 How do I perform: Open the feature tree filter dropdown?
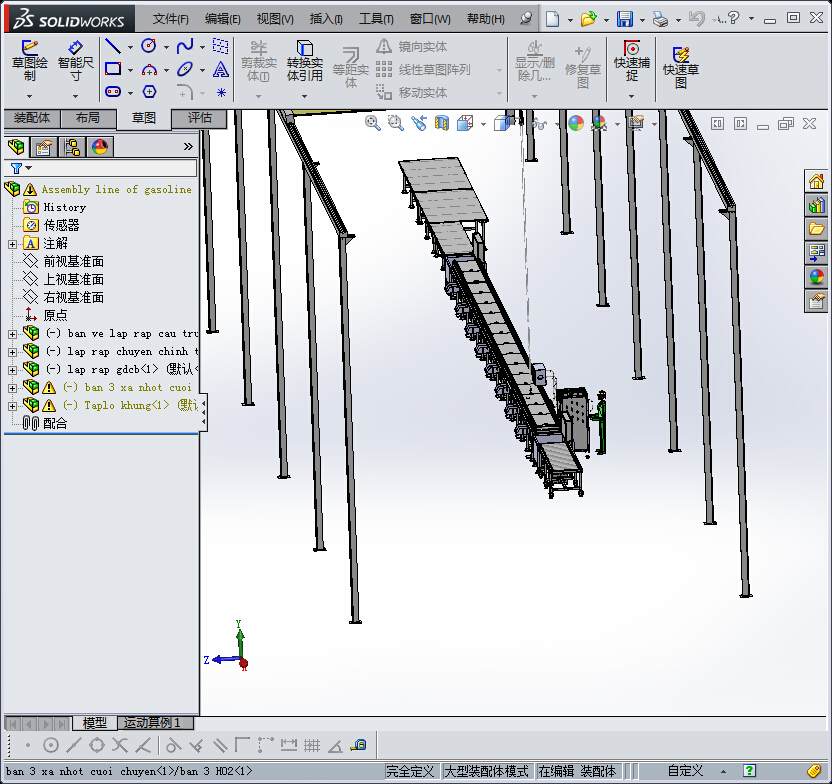(x=29, y=168)
